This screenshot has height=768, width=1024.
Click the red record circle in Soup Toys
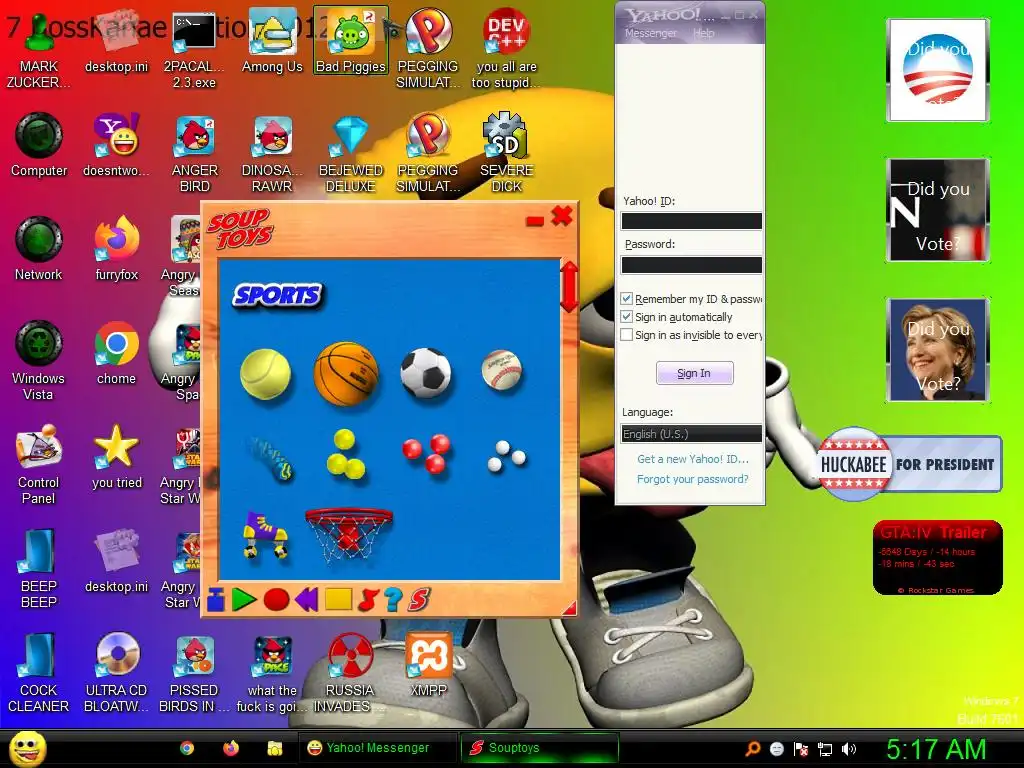pos(276,600)
